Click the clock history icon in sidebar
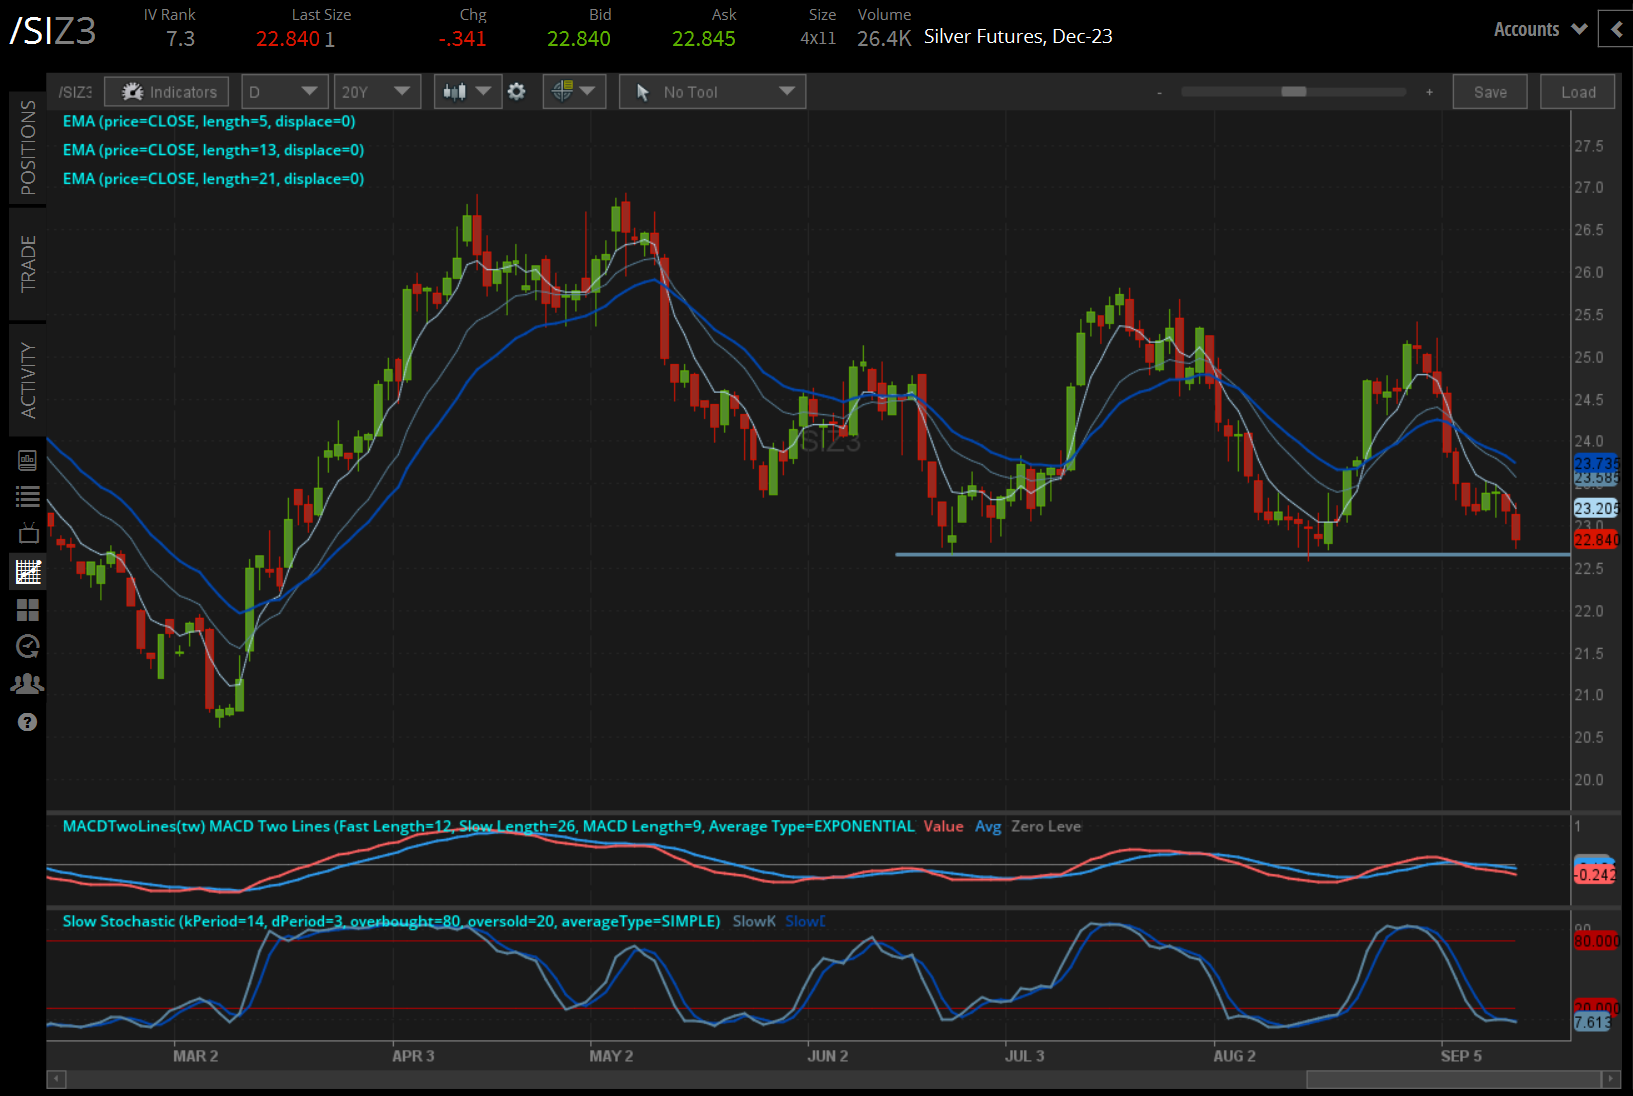The width and height of the screenshot is (1633, 1096). tap(28, 647)
